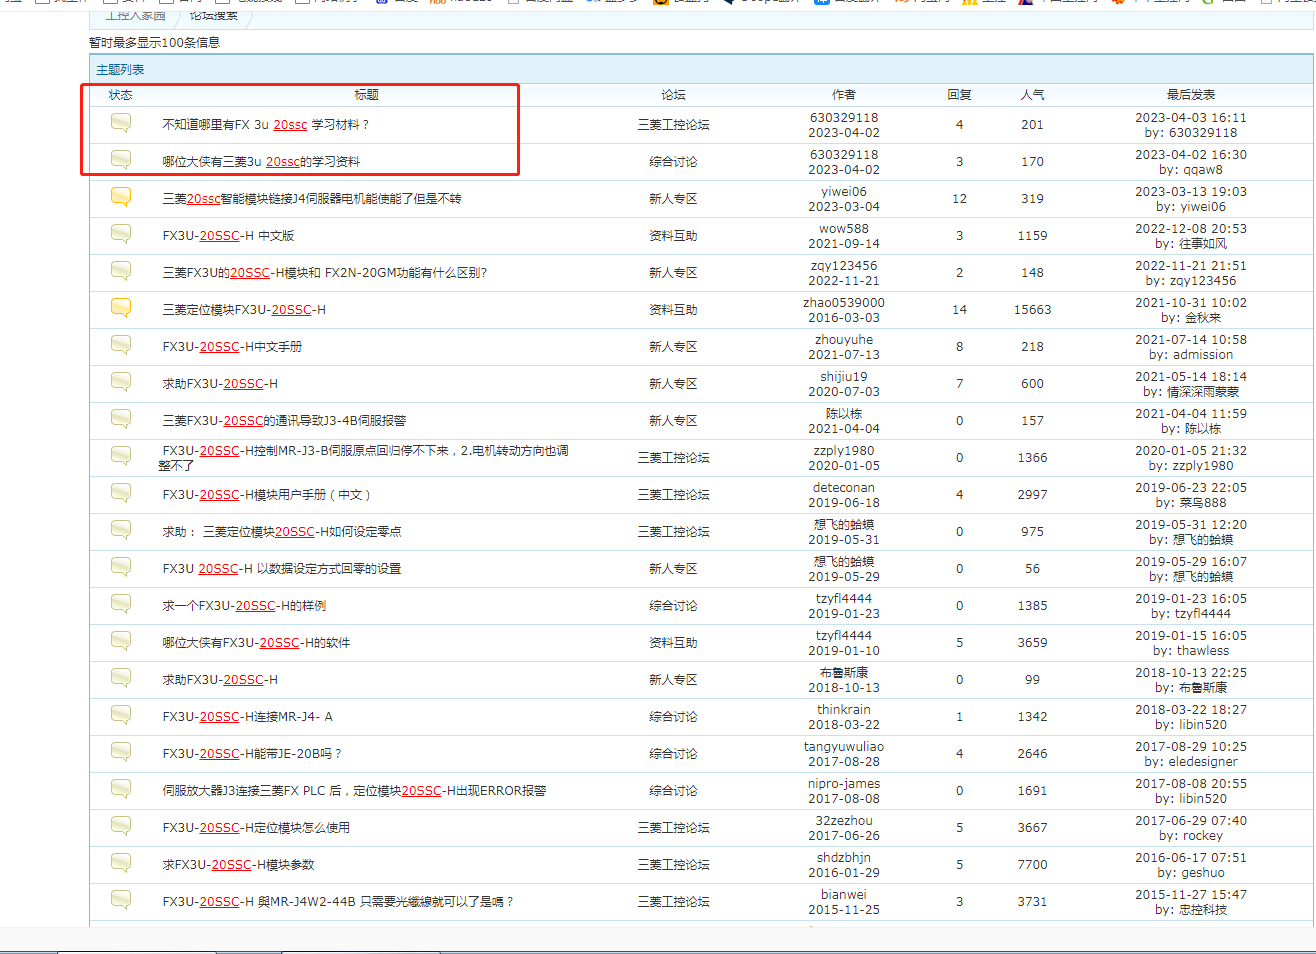Click status icon for '求一个FX3U-20SSC-H的样例' thread
Viewport: 1316px width, 954px height.
coord(121,604)
